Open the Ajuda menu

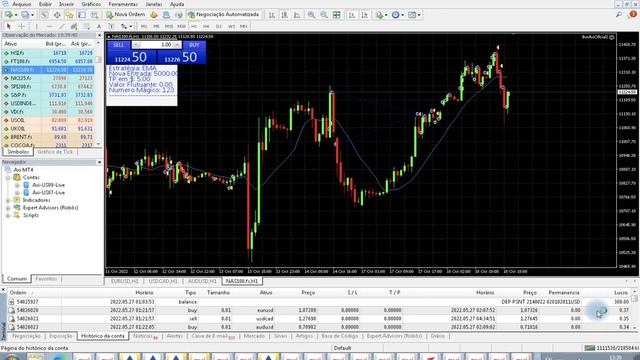(177, 4)
